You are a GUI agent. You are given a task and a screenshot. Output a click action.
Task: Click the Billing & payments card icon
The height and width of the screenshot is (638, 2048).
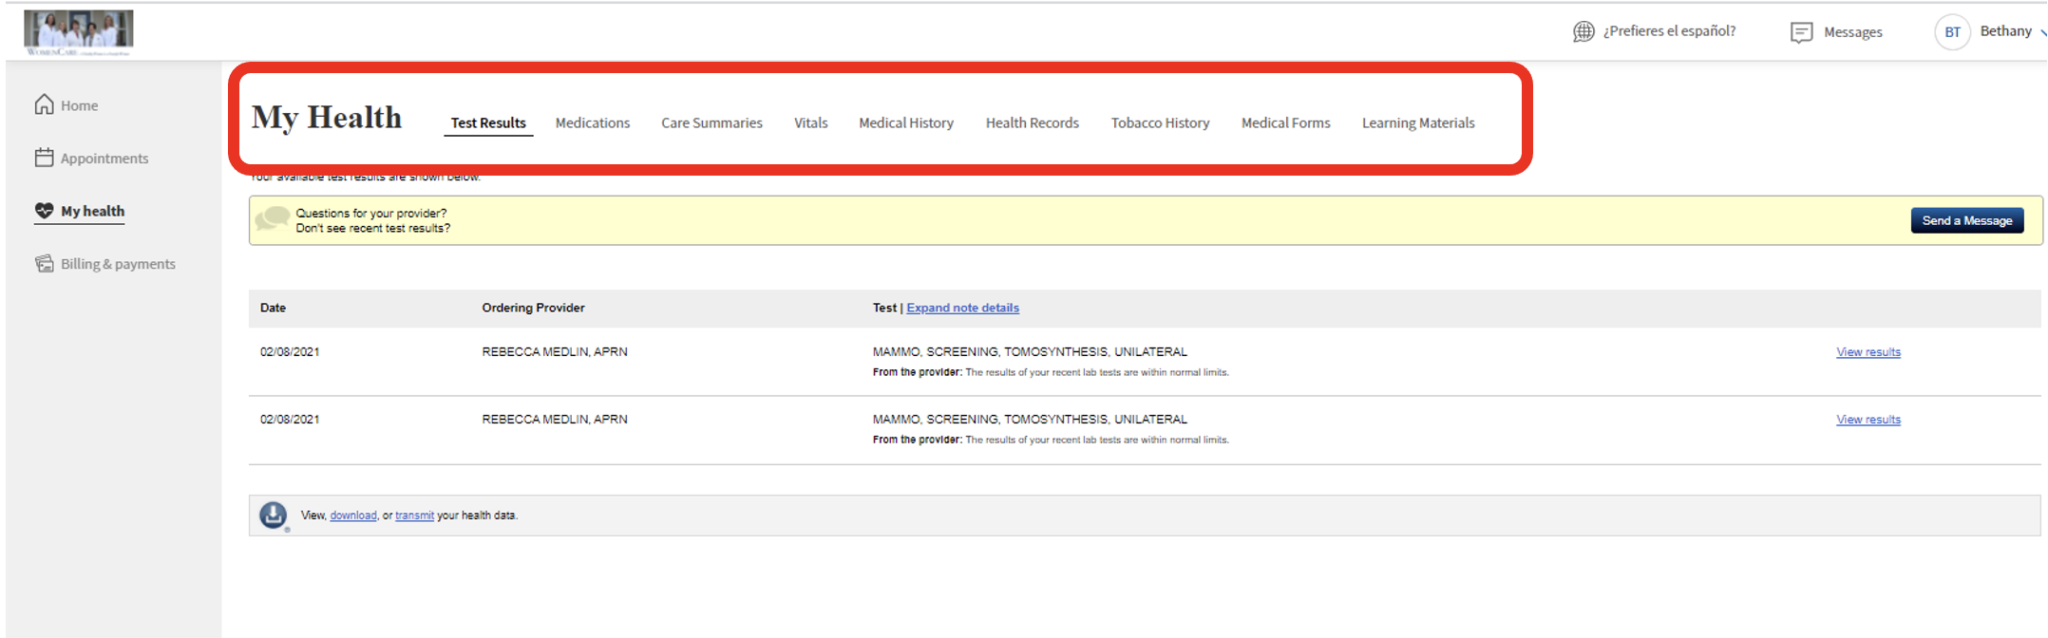(x=44, y=264)
